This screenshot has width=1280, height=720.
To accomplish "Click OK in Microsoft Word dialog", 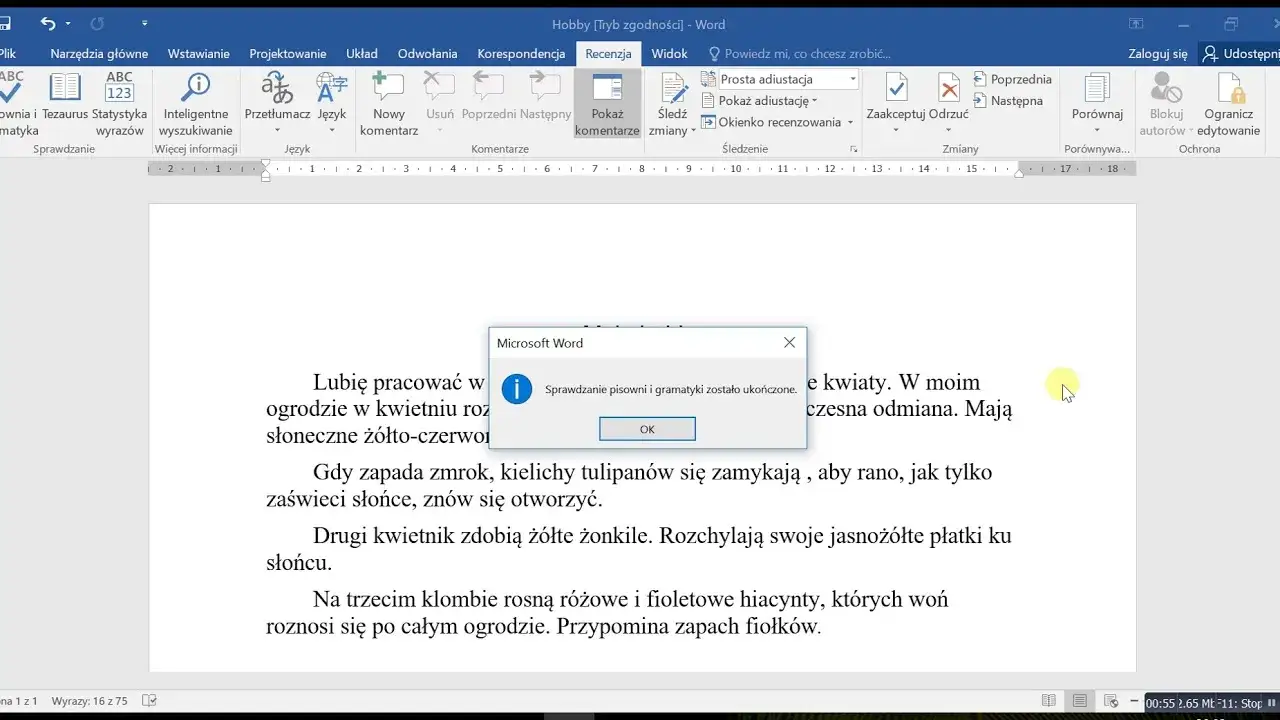I will pyautogui.click(x=647, y=429).
